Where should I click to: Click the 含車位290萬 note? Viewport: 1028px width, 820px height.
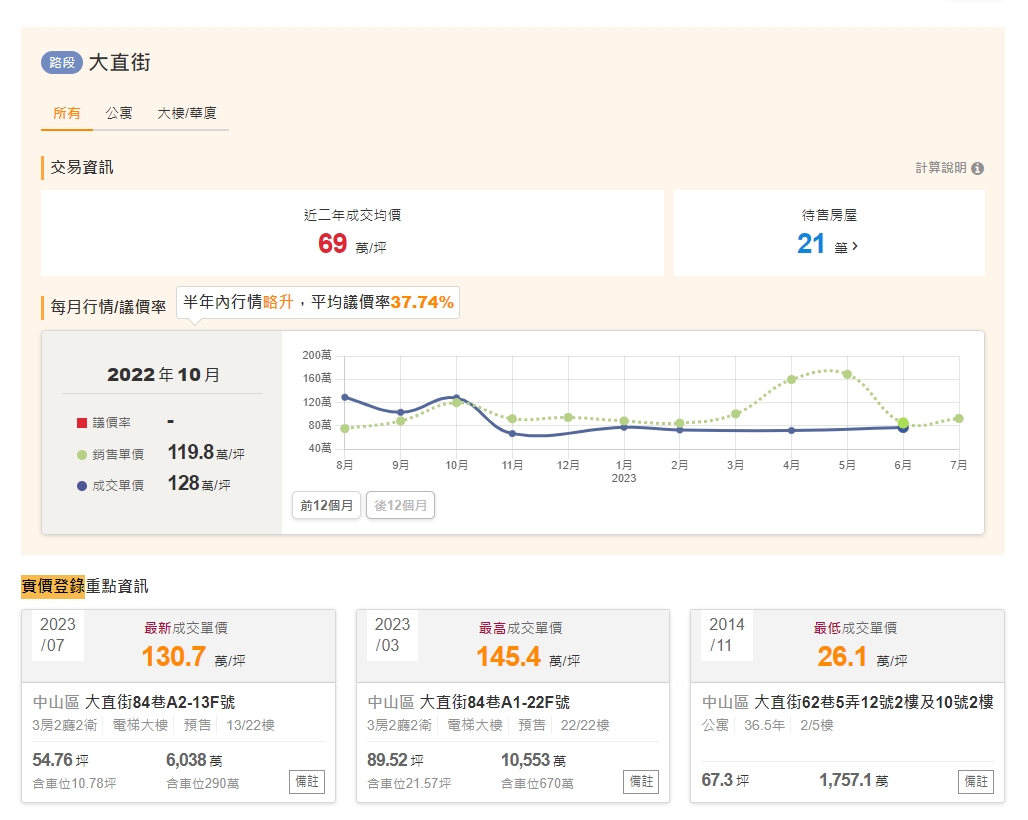click(x=203, y=784)
